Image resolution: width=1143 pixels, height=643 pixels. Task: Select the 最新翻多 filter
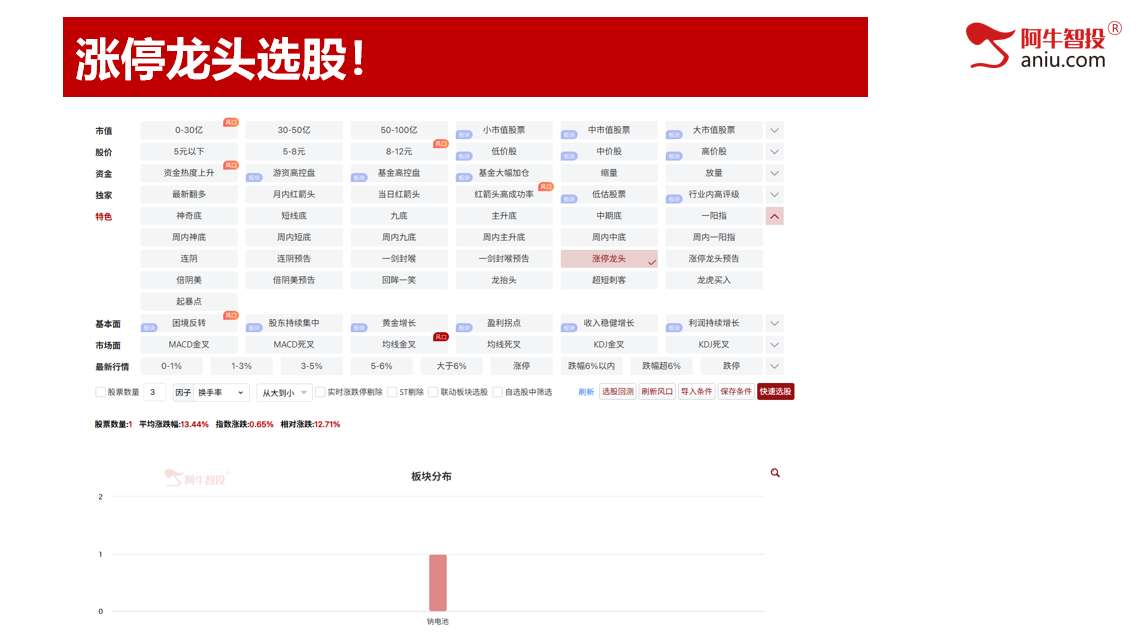pos(189,195)
